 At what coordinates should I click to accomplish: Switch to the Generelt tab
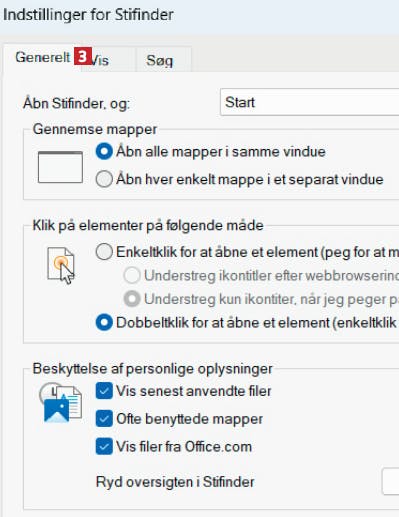point(43,57)
